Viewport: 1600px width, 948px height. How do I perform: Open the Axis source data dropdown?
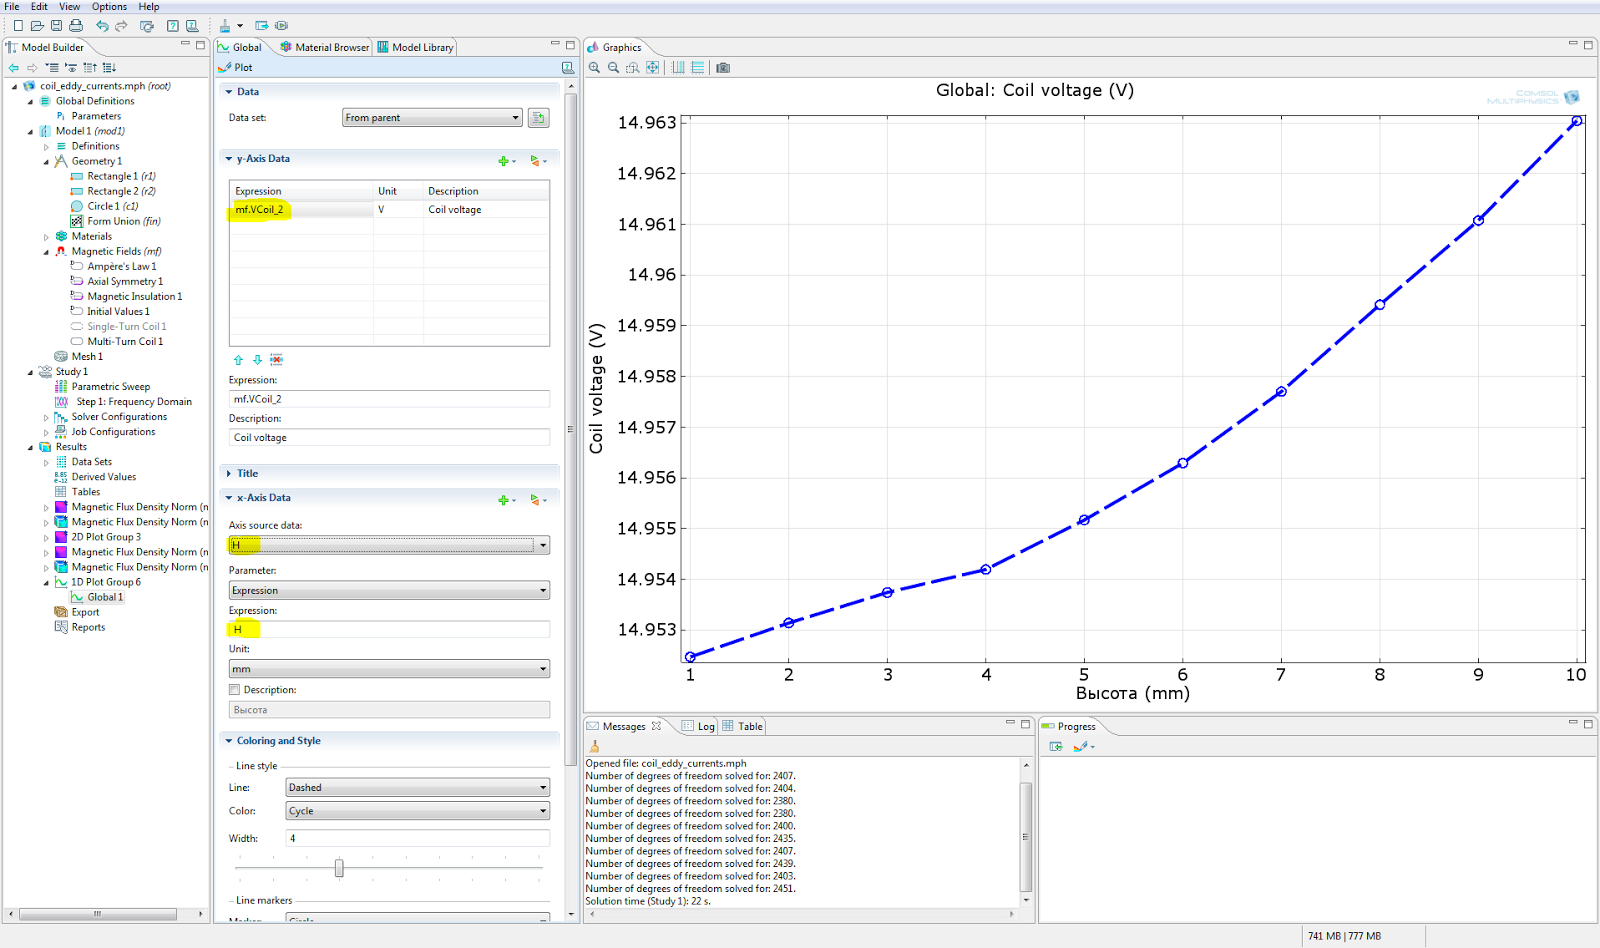tap(389, 545)
